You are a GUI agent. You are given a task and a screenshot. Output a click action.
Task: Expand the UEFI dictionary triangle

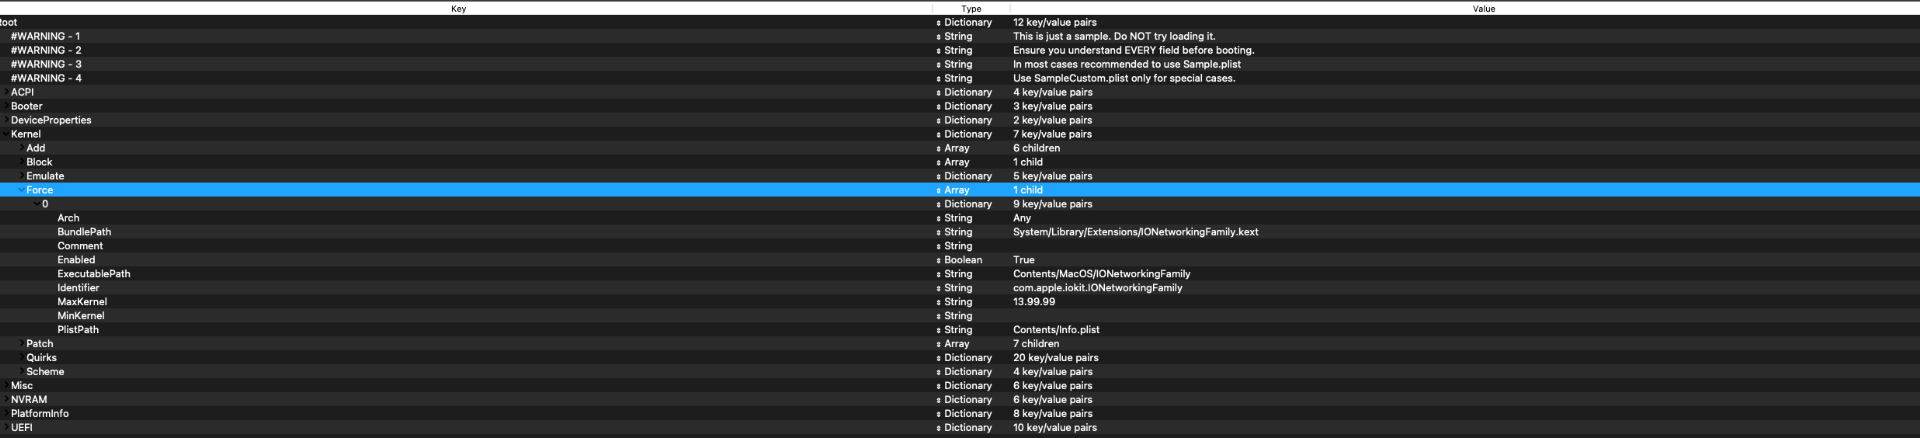point(5,428)
